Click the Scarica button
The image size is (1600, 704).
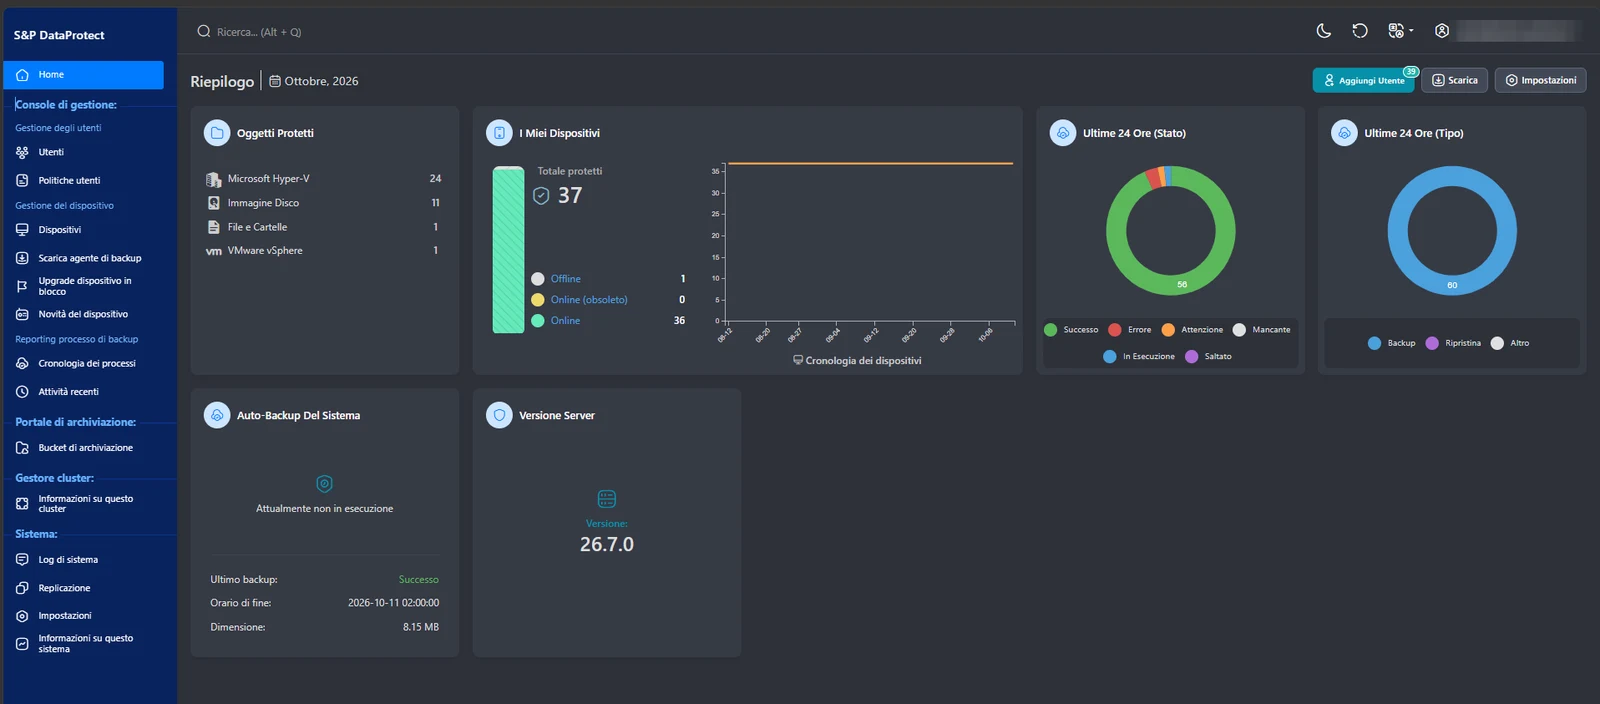(1455, 80)
